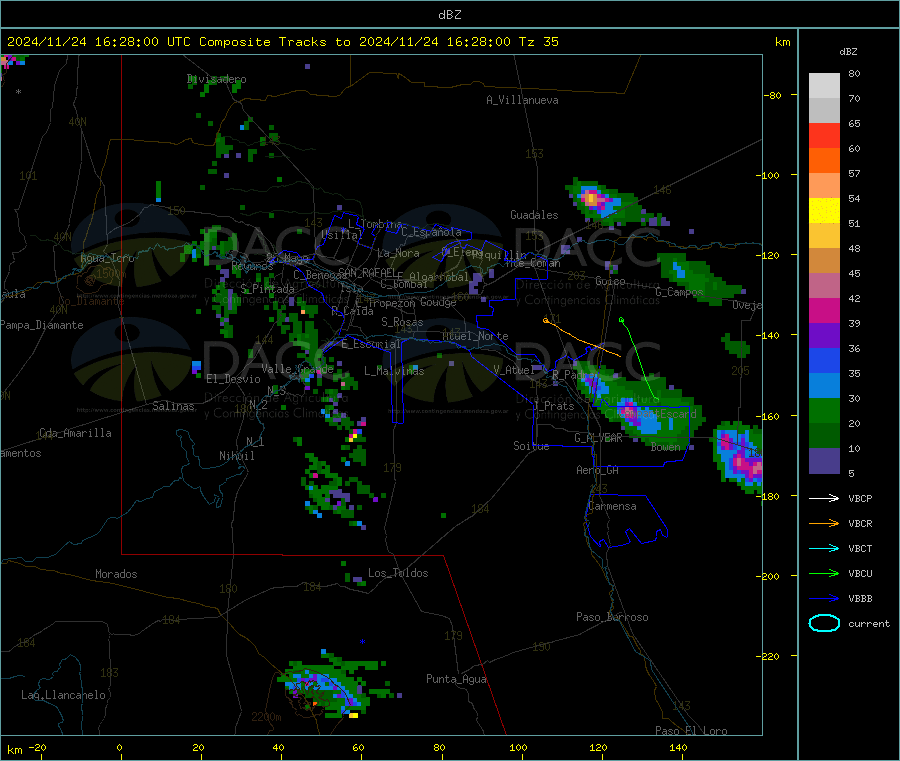Click the 'Punta_Agua' map label
The width and height of the screenshot is (900, 761).
click(456, 679)
